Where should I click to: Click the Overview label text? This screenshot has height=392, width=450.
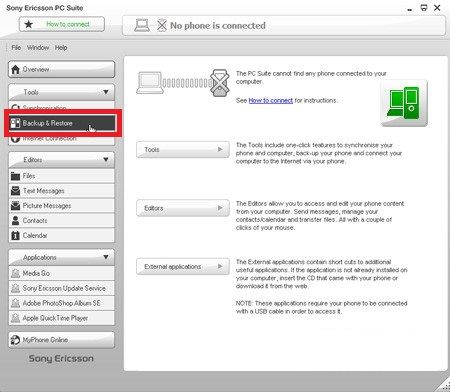36,69
